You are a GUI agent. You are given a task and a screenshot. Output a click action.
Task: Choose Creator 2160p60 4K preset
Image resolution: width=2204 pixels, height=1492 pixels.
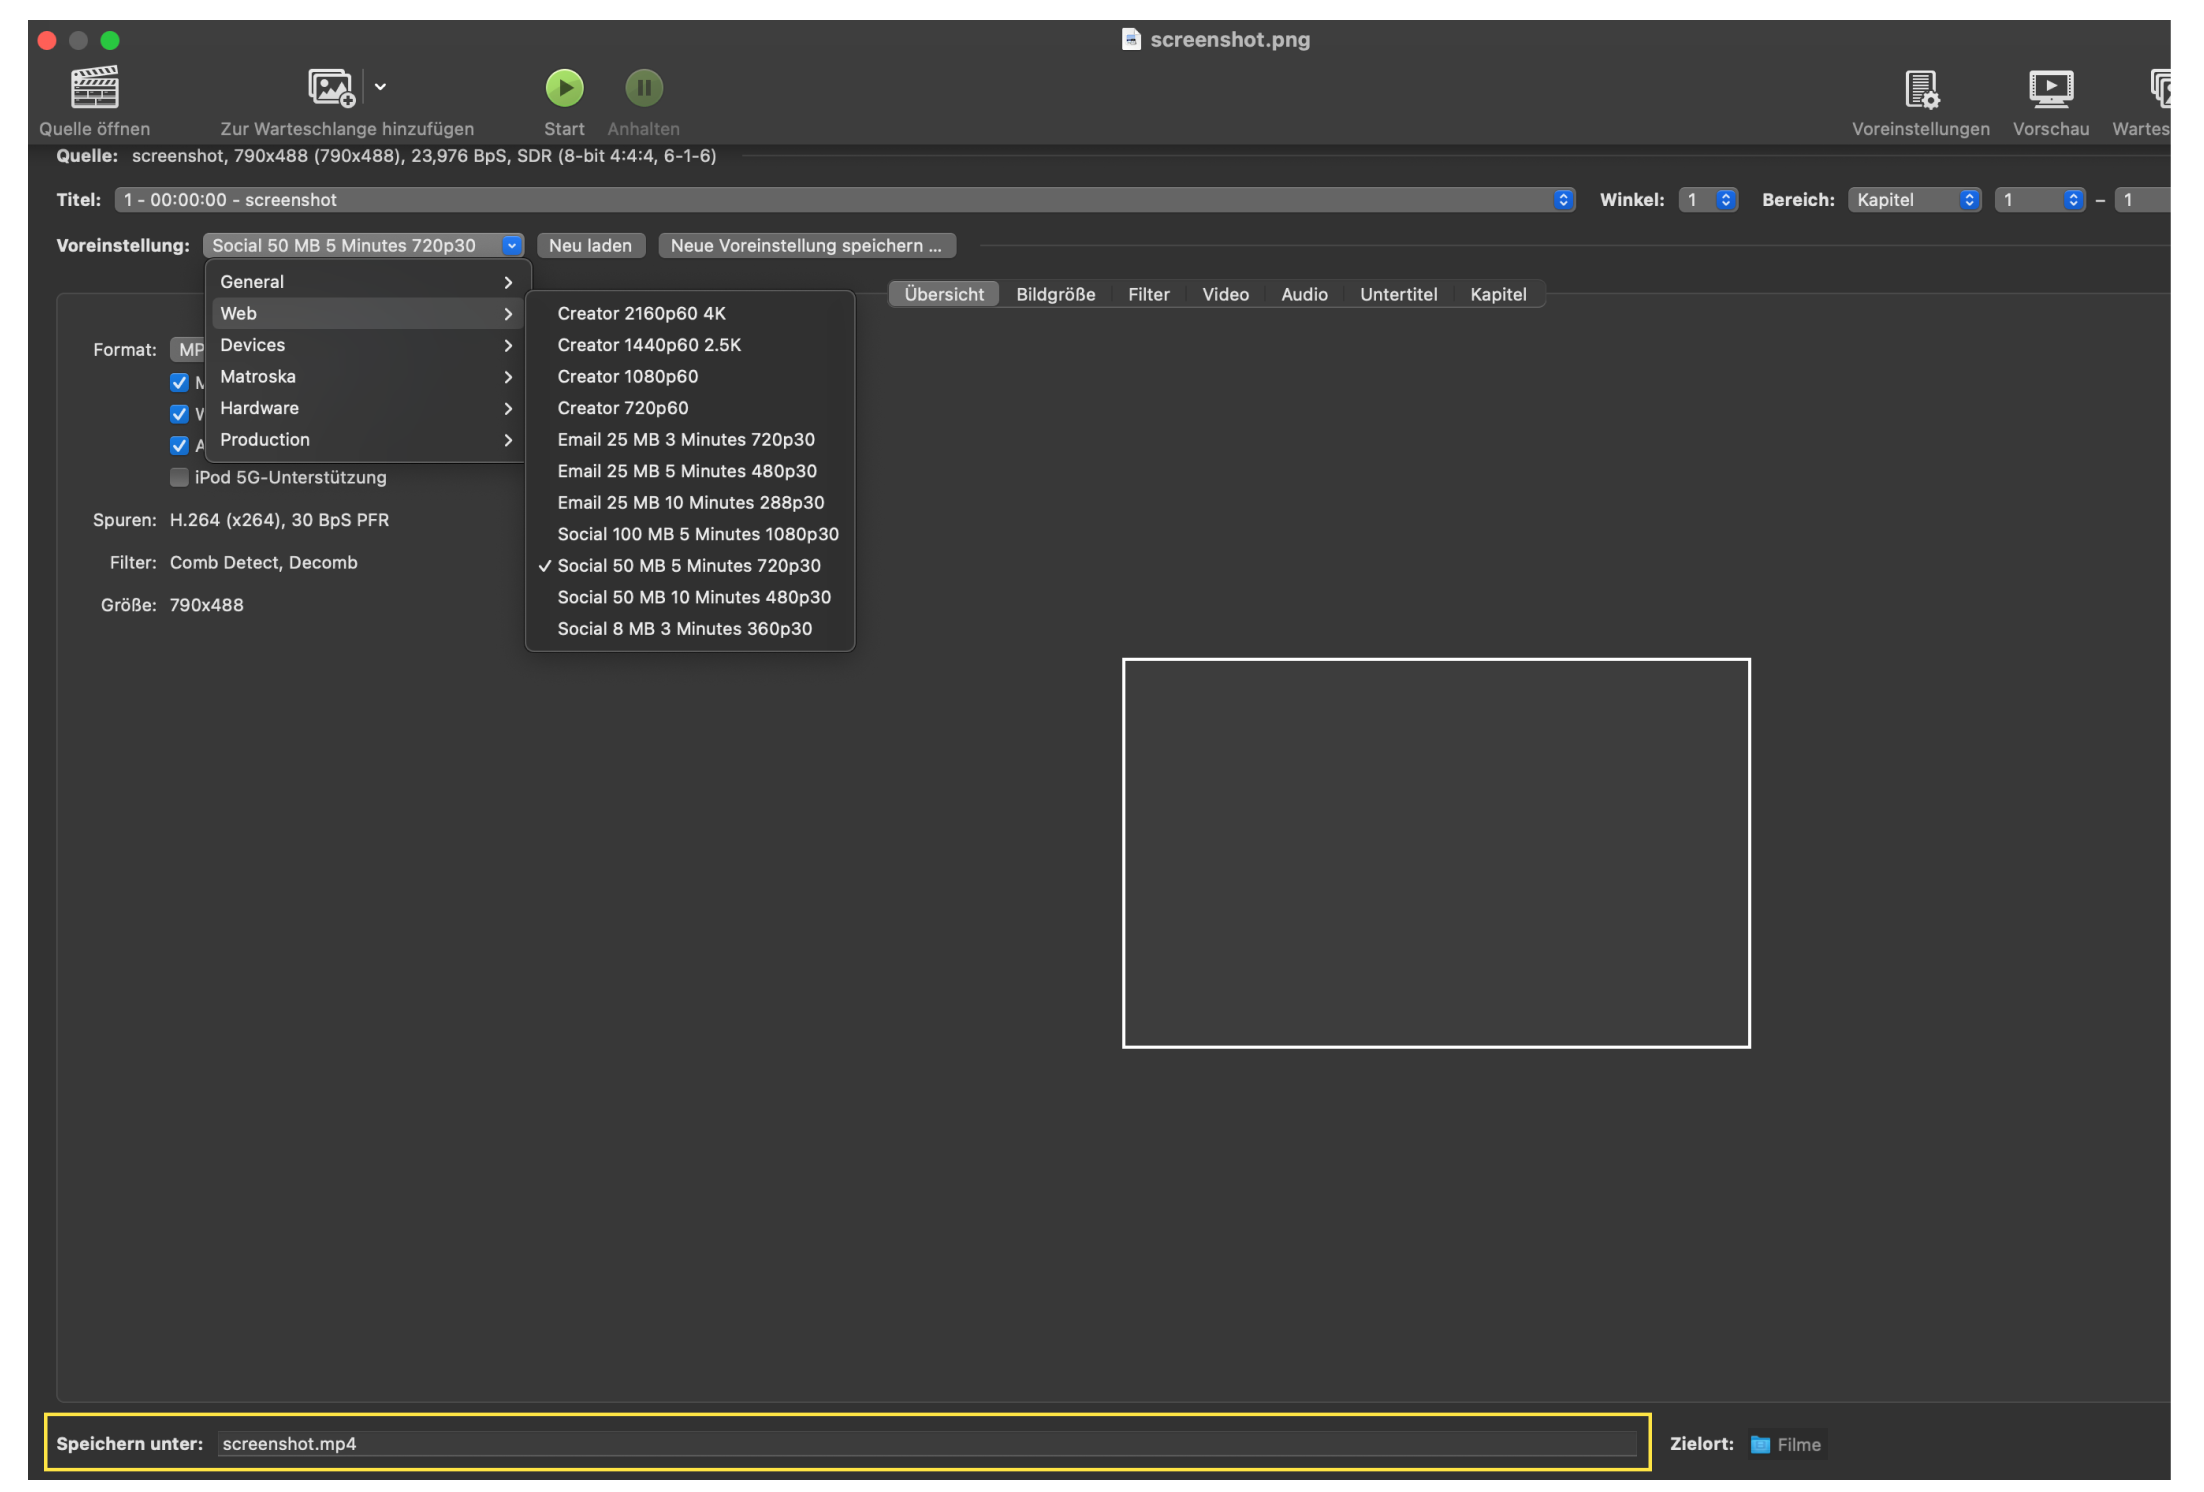(x=690, y=314)
